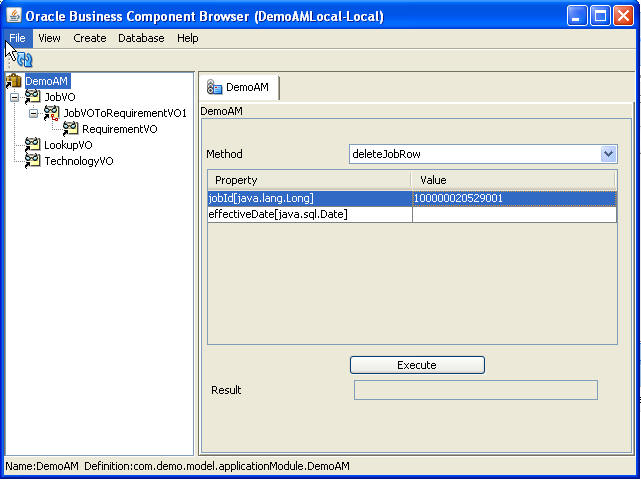Click the Java icon in title bar
This screenshot has height=480, width=641.
pyautogui.click(x=13, y=16)
